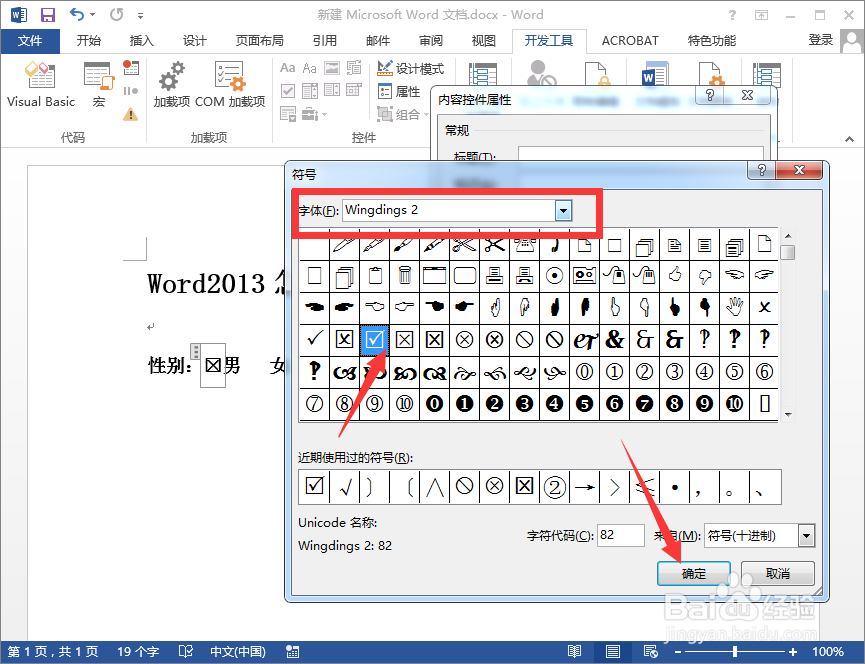865x664 pixels.
Task: Click the macro recording status icon
Action: coord(292,652)
